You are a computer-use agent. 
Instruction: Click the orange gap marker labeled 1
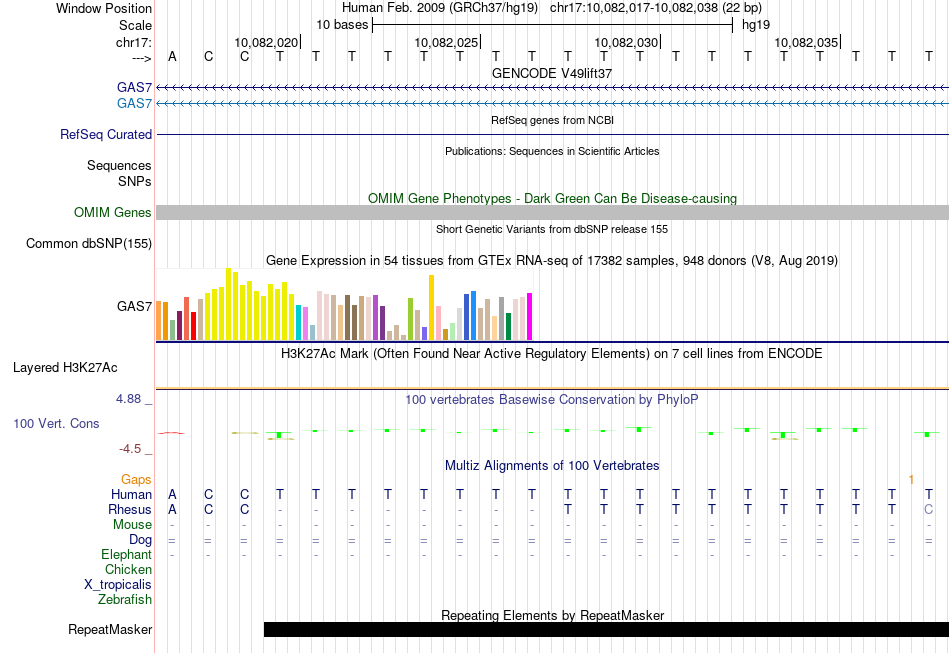point(911,480)
